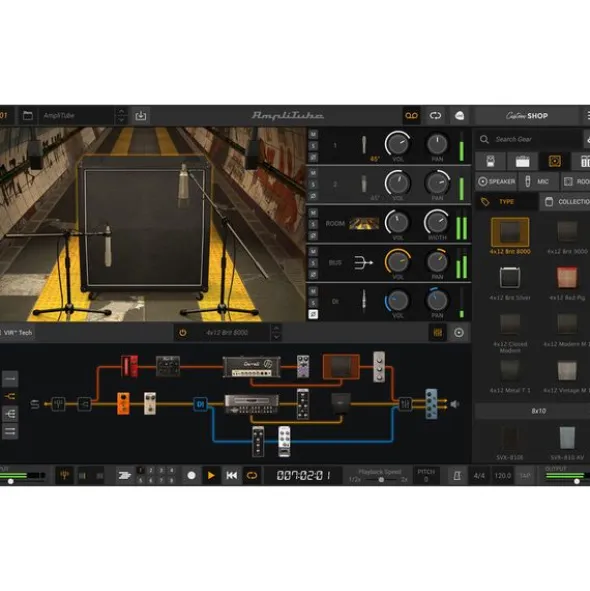
Task: Toggle cabinet power button beside 4x12 Brit 8000
Action: pyautogui.click(x=183, y=332)
